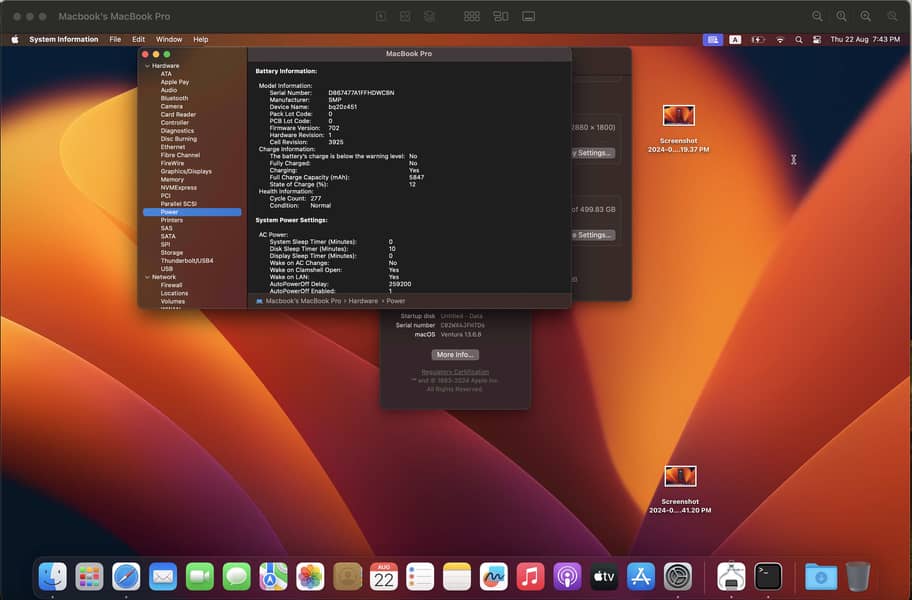Open the Regulatory Certification link
The image size is (912, 600).
coord(455,372)
